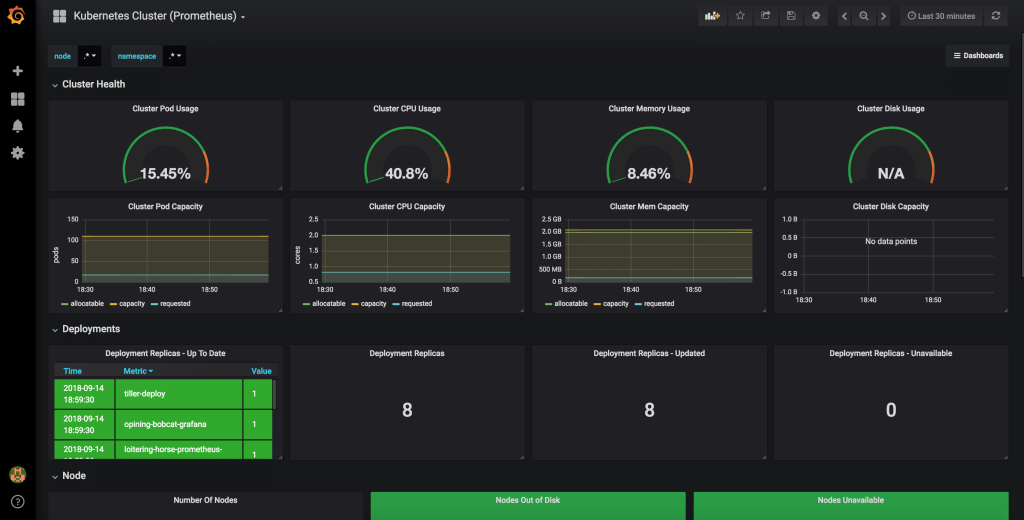
Task: Click the Create plus icon in sidebar
Action: 18,71
